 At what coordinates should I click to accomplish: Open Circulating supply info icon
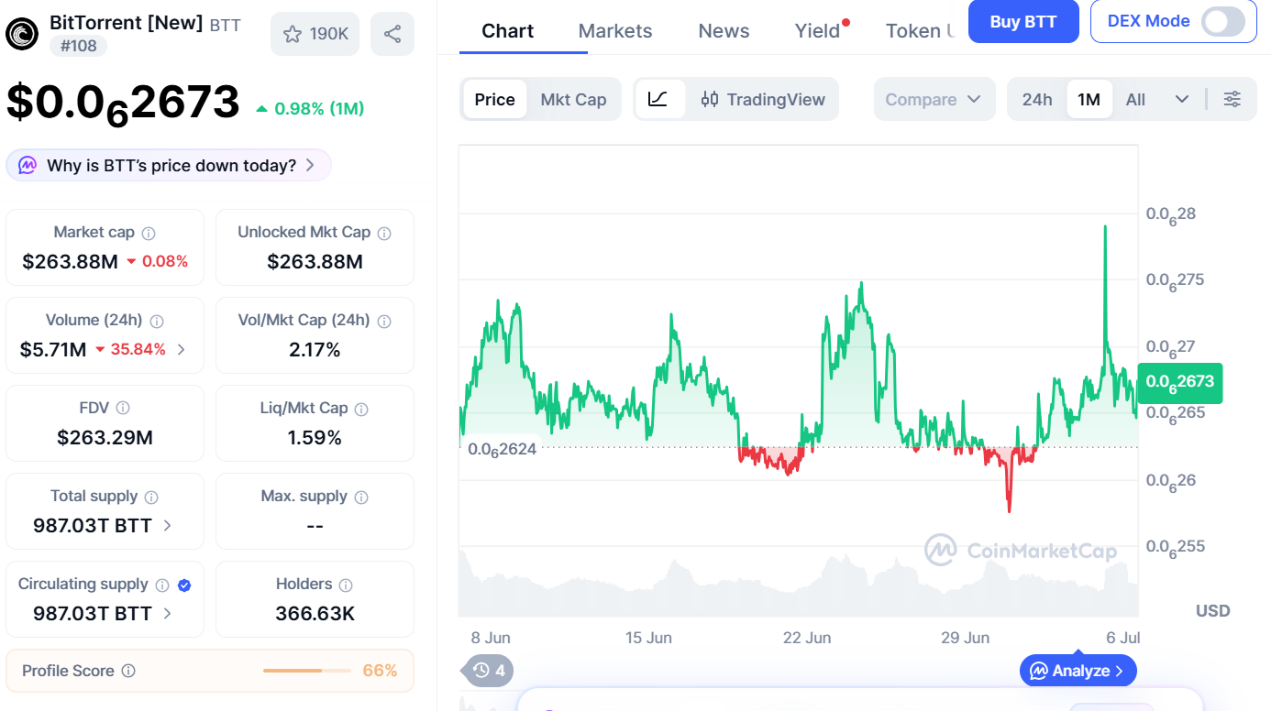pyautogui.click(x=162, y=585)
